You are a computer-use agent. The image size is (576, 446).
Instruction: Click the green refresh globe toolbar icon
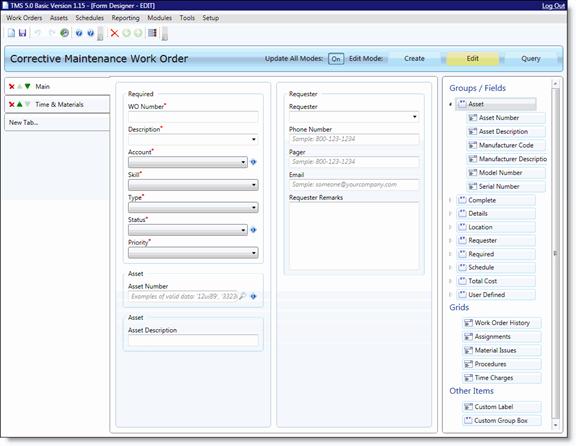[x=64, y=33]
